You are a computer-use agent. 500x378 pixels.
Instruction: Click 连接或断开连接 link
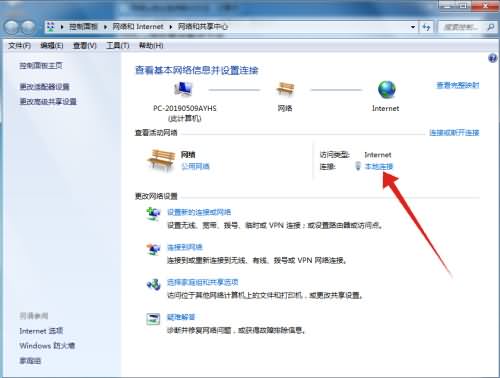pos(454,133)
